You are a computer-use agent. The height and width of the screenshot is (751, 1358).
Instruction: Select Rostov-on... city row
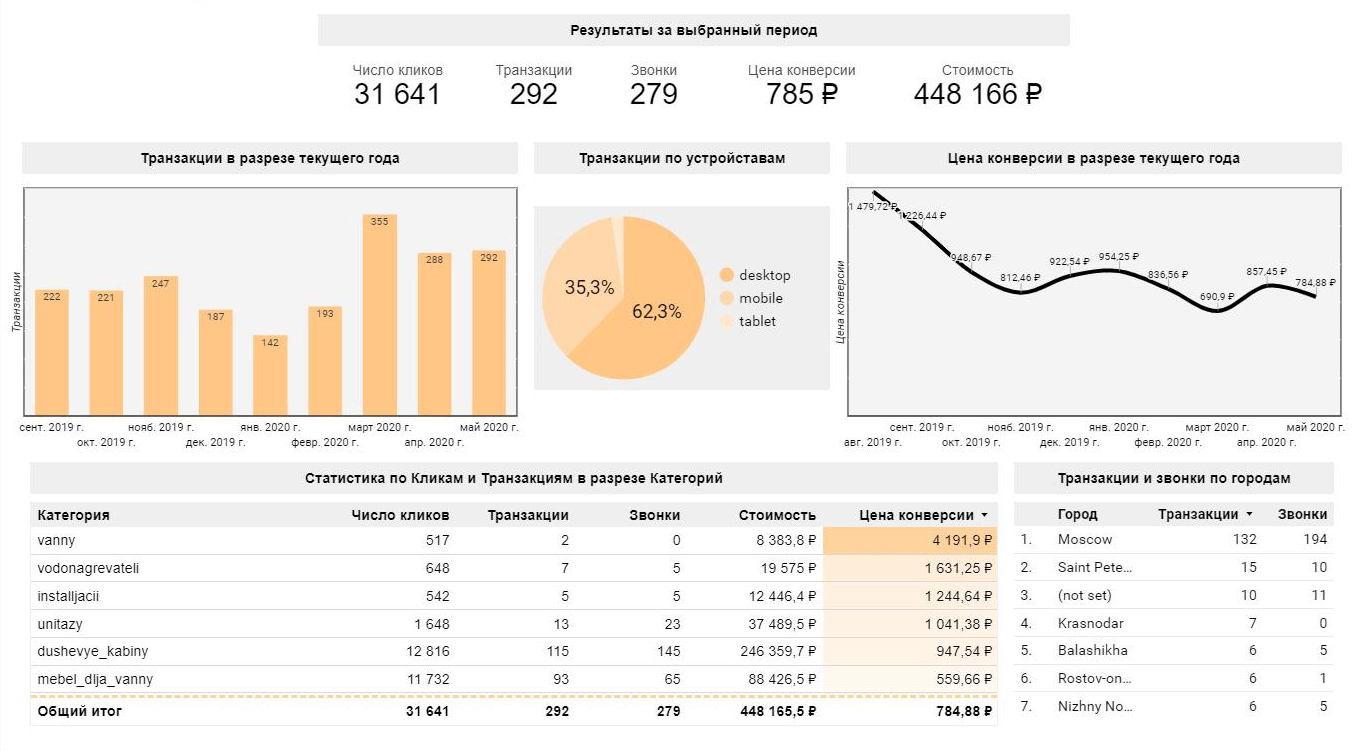pos(1174,678)
